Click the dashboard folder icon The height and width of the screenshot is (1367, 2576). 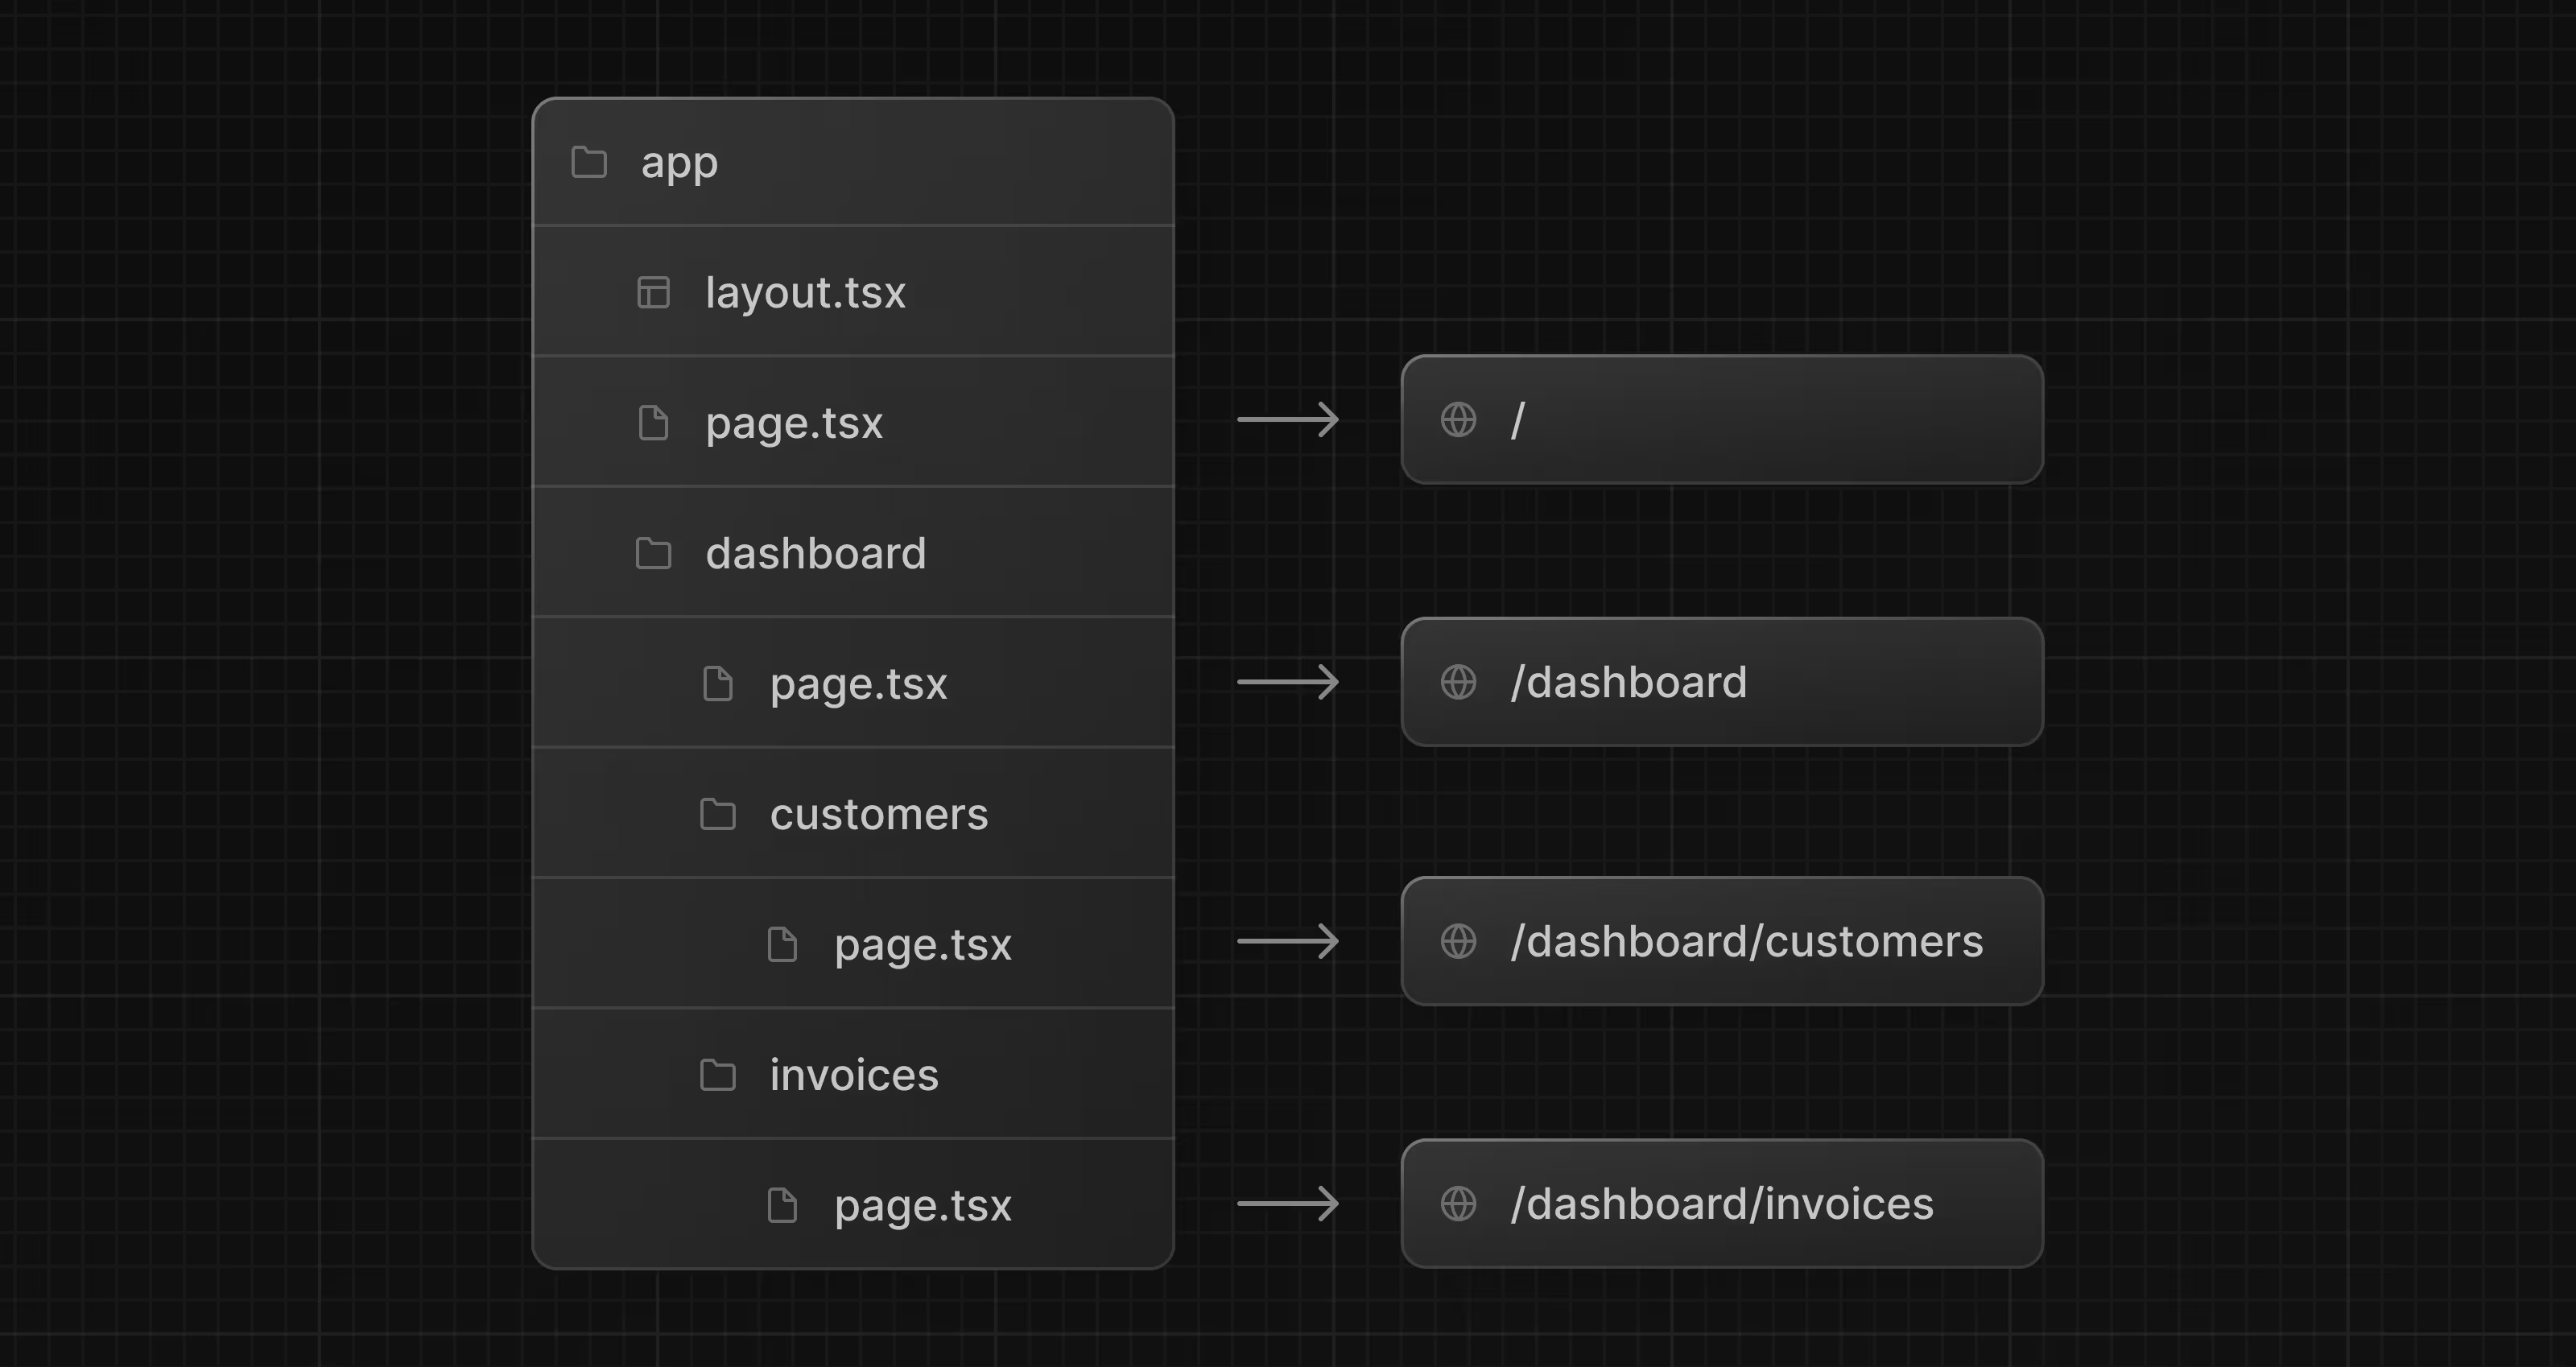click(x=653, y=553)
